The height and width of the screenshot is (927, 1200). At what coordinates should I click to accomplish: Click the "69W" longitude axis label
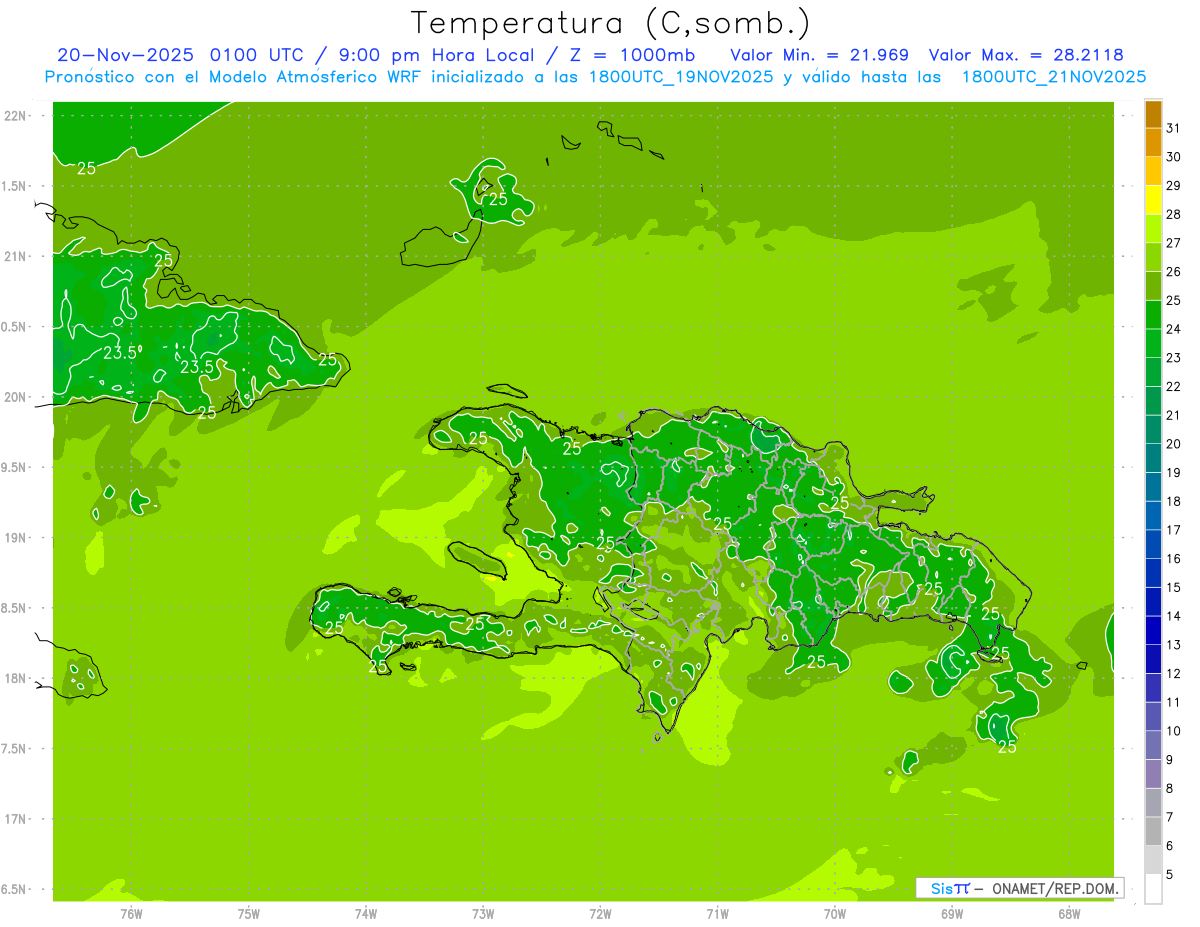tap(952, 914)
